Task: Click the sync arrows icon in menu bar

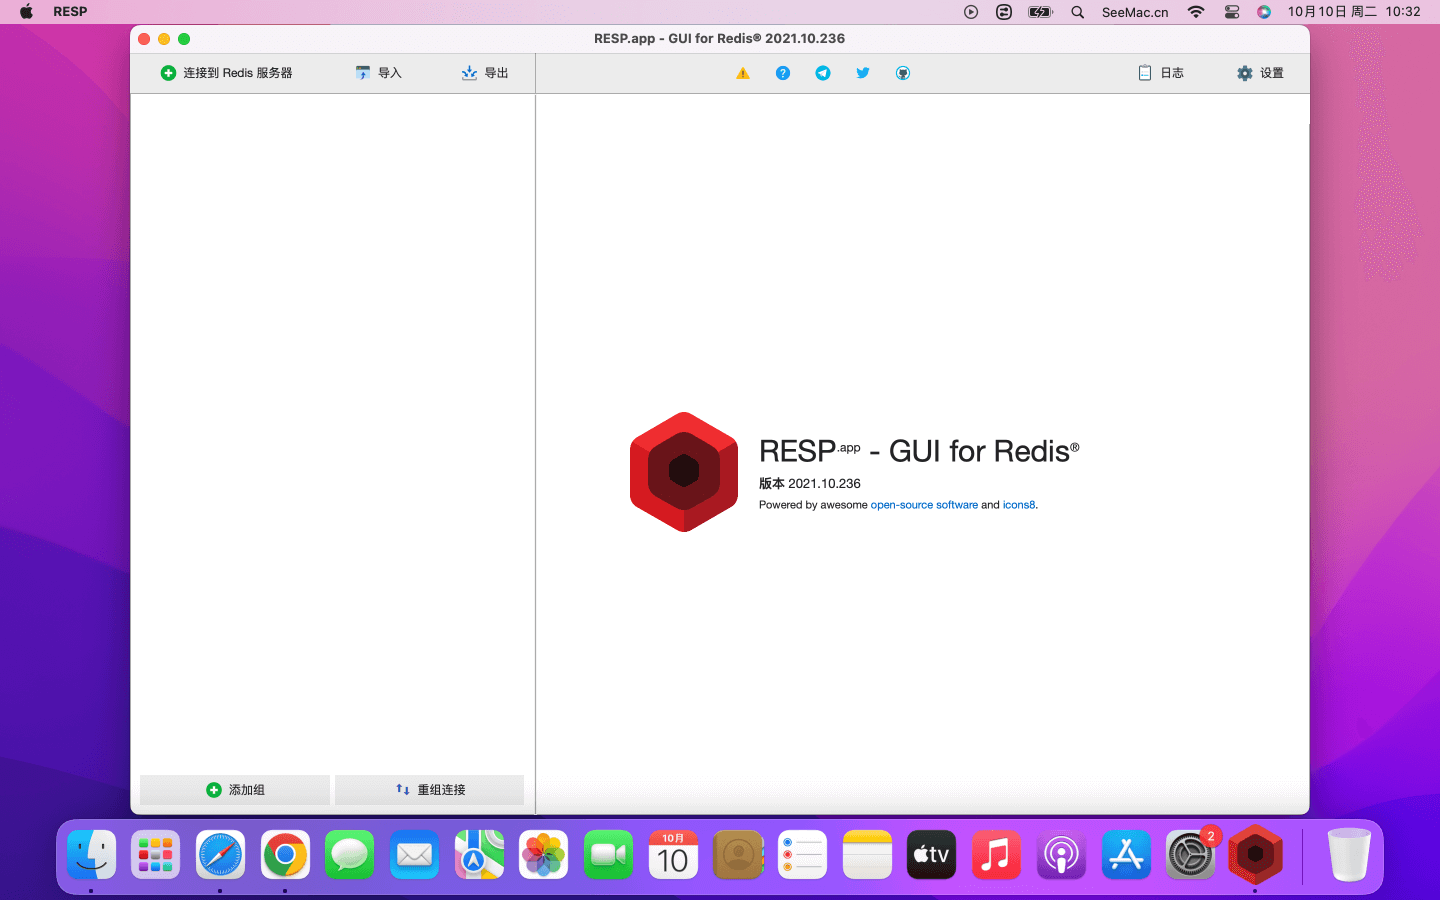Action: point(1004,12)
